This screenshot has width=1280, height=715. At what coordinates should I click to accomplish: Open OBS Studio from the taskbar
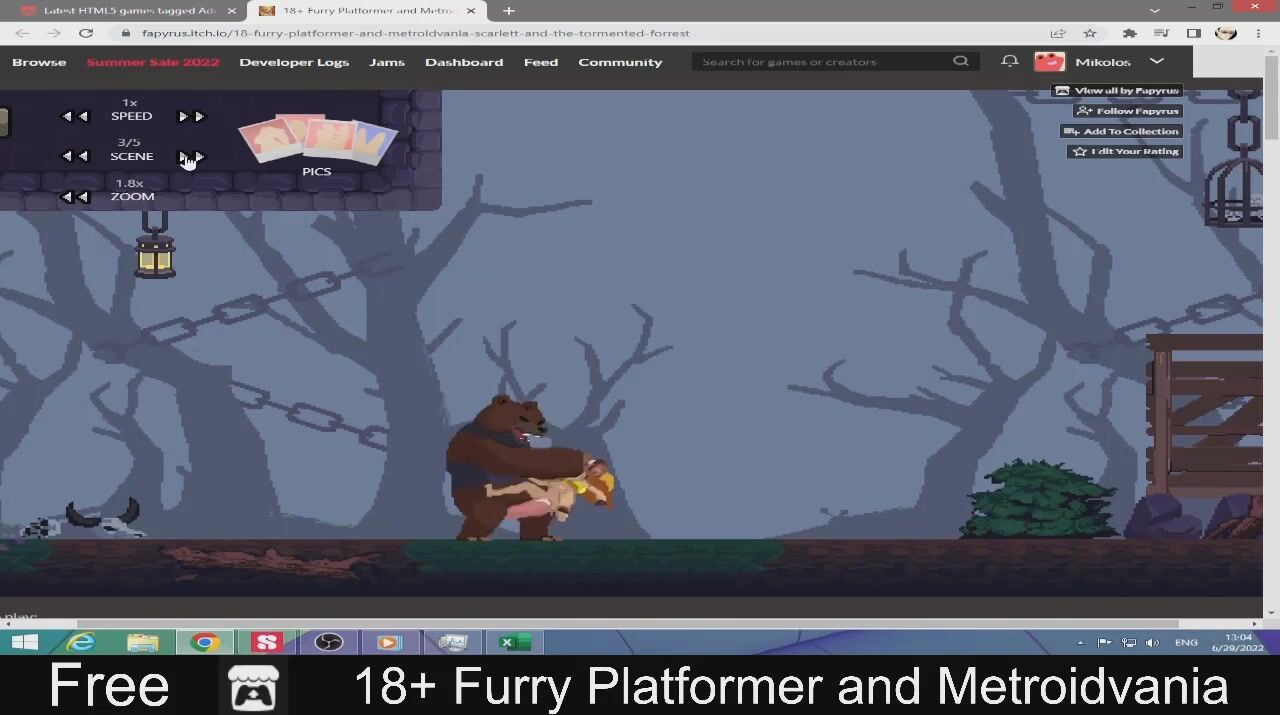(x=328, y=642)
